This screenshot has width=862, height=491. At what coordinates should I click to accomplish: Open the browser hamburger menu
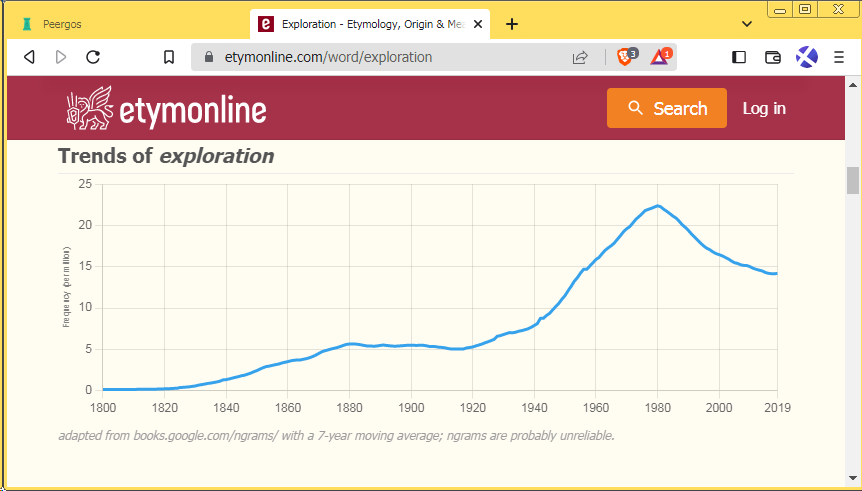point(839,57)
